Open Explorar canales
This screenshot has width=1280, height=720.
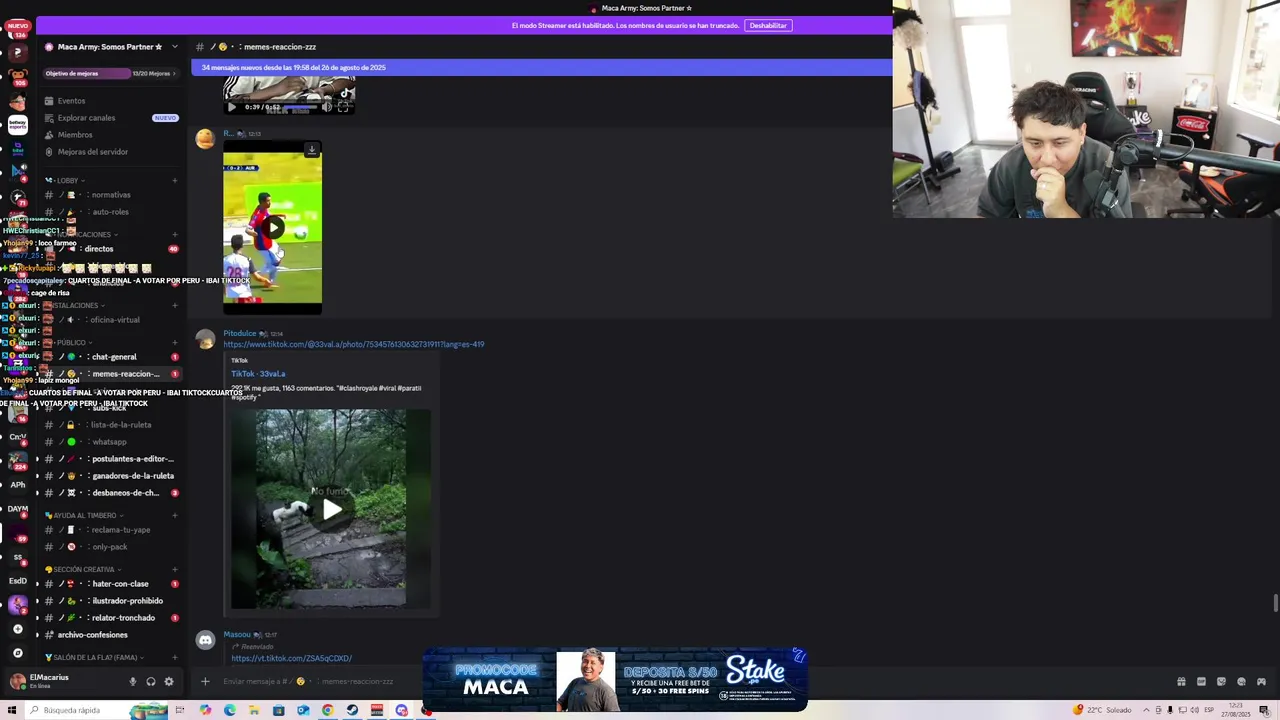point(111,118)
